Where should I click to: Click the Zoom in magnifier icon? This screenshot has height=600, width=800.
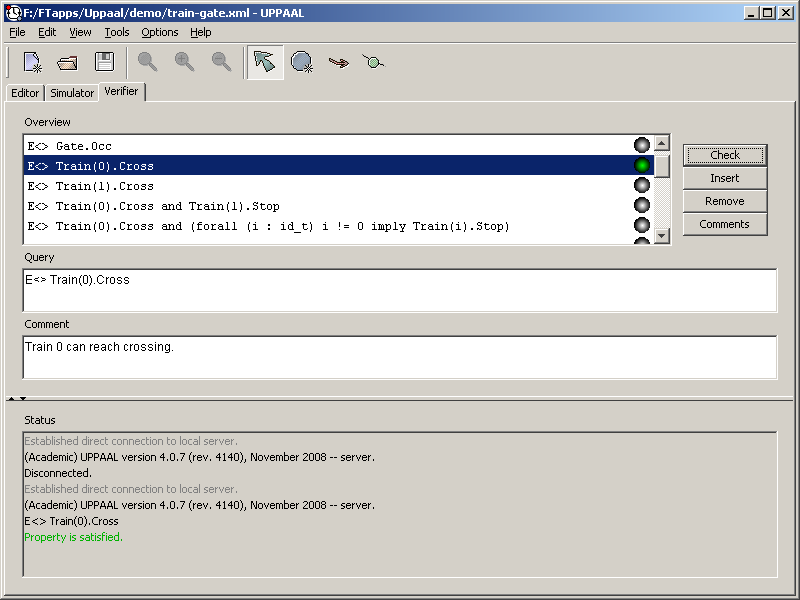pyautogui.click(x=184, y=62)
